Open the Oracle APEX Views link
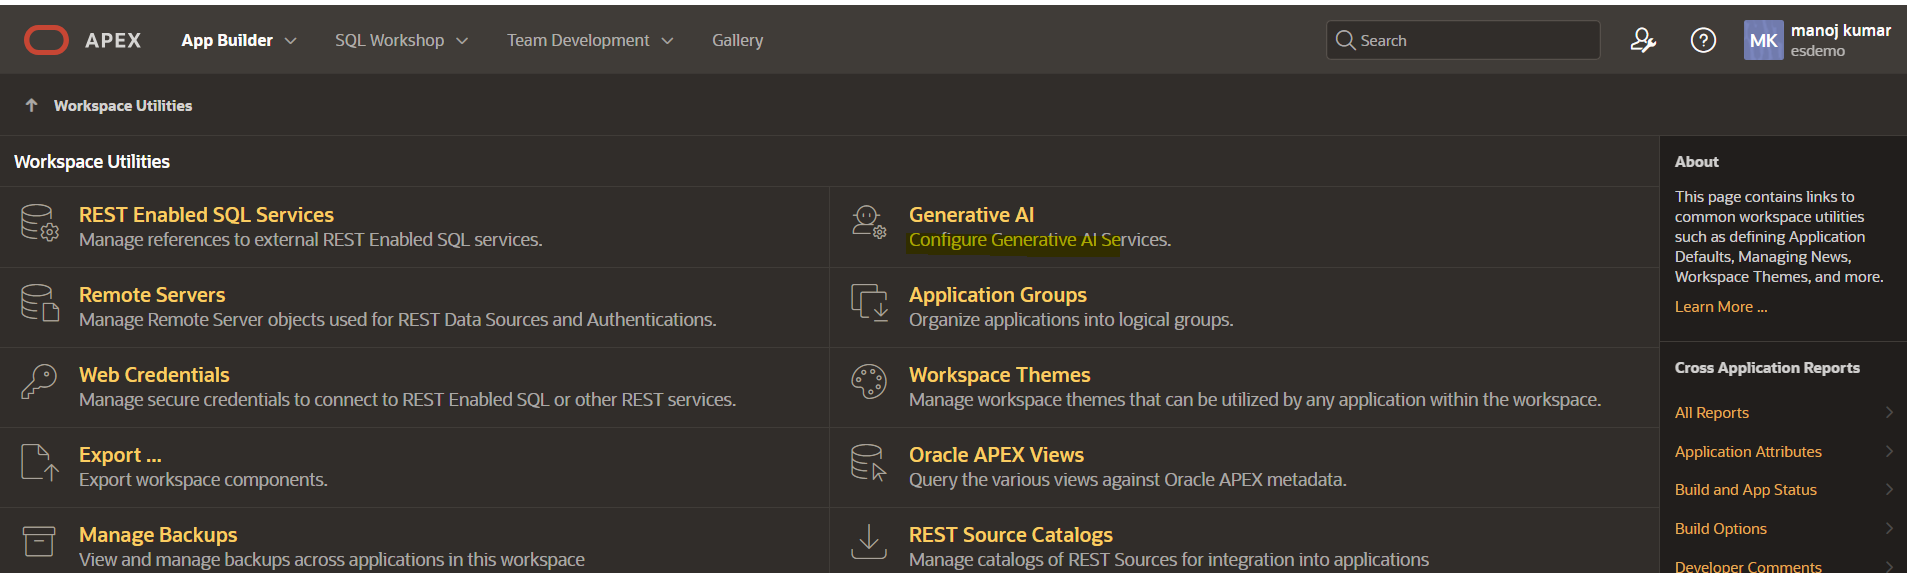The image size is (1907, 573). [x=996, y=455]
